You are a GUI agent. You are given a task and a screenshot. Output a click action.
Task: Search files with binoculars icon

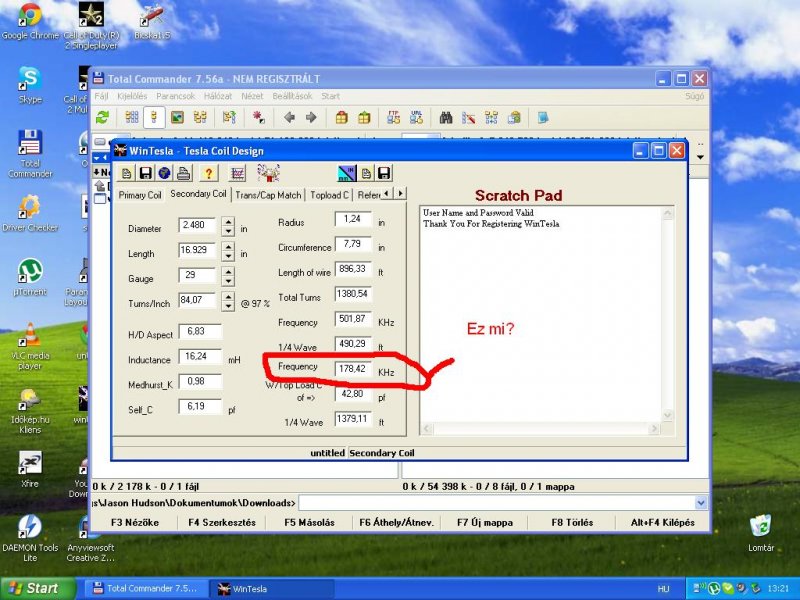tap(446, 118)
